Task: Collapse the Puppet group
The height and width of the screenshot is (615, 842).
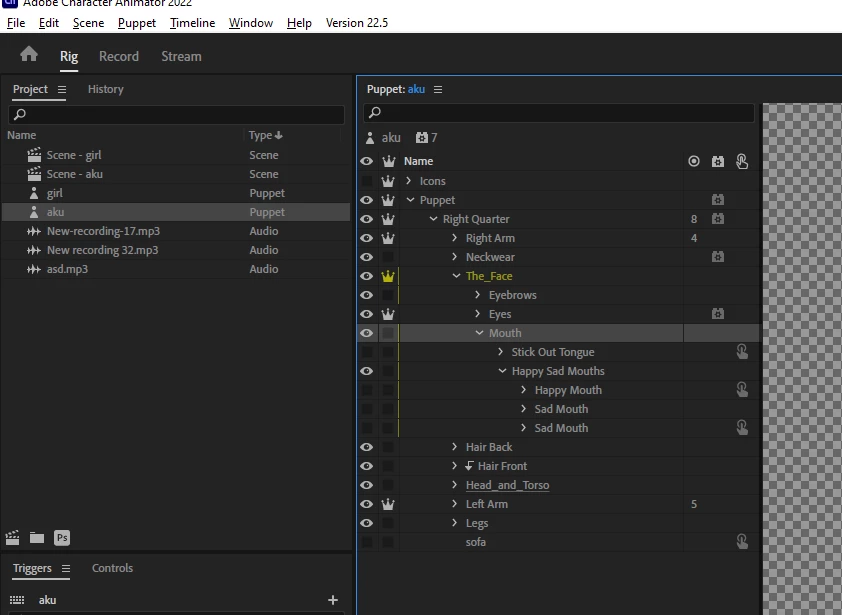Action: point(411,200)
